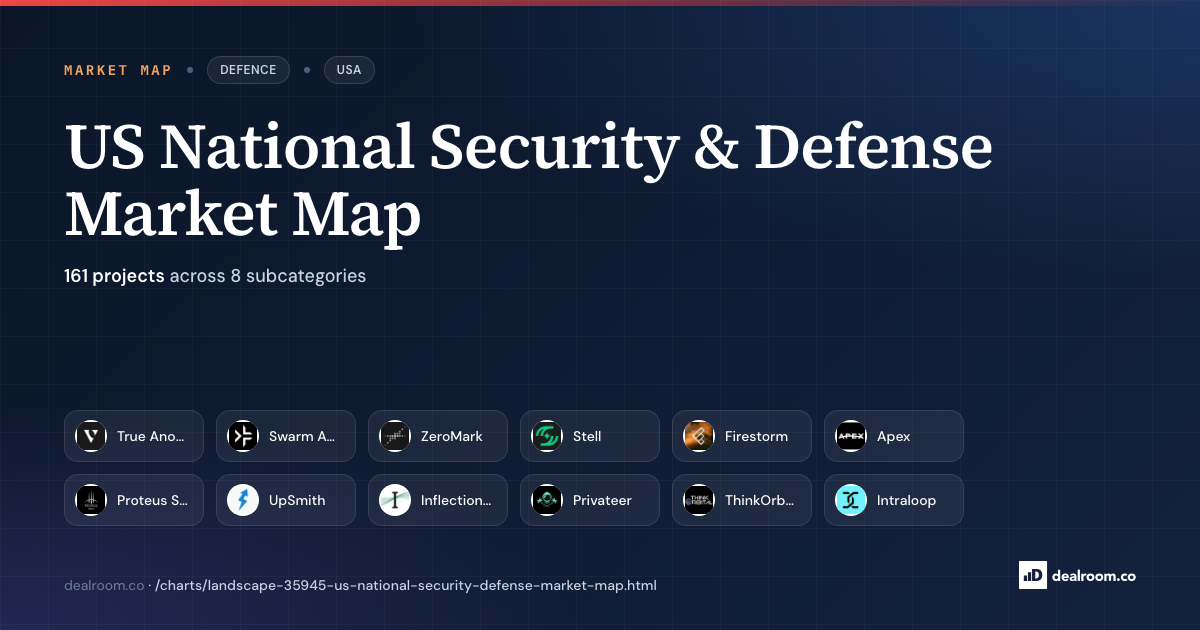Open the Intraloop company name
The width and height of the screenshot is (1200, 630).
(x=906, y=500)
